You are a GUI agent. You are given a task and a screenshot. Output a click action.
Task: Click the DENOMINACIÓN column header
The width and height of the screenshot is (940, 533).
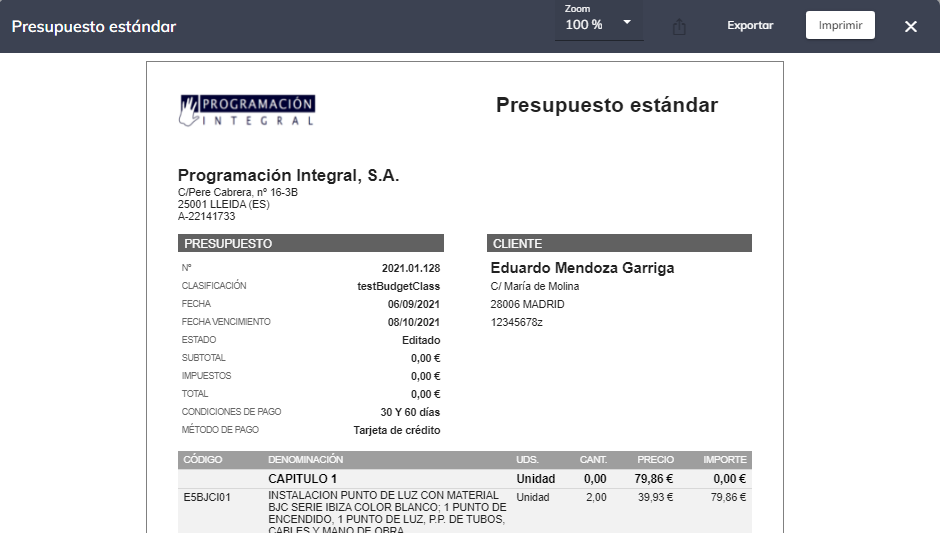pyautogui.click(x=305, y=460)
